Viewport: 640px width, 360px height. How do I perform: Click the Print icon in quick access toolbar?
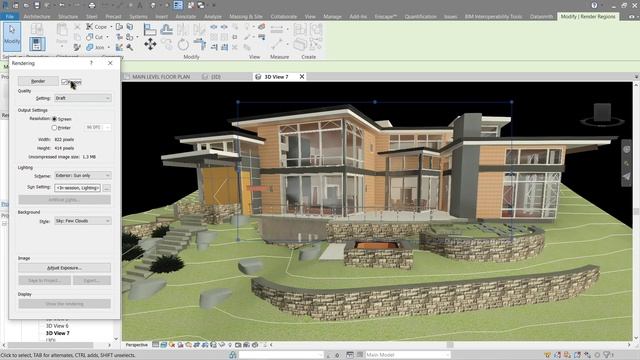click(x=92, y=5)
